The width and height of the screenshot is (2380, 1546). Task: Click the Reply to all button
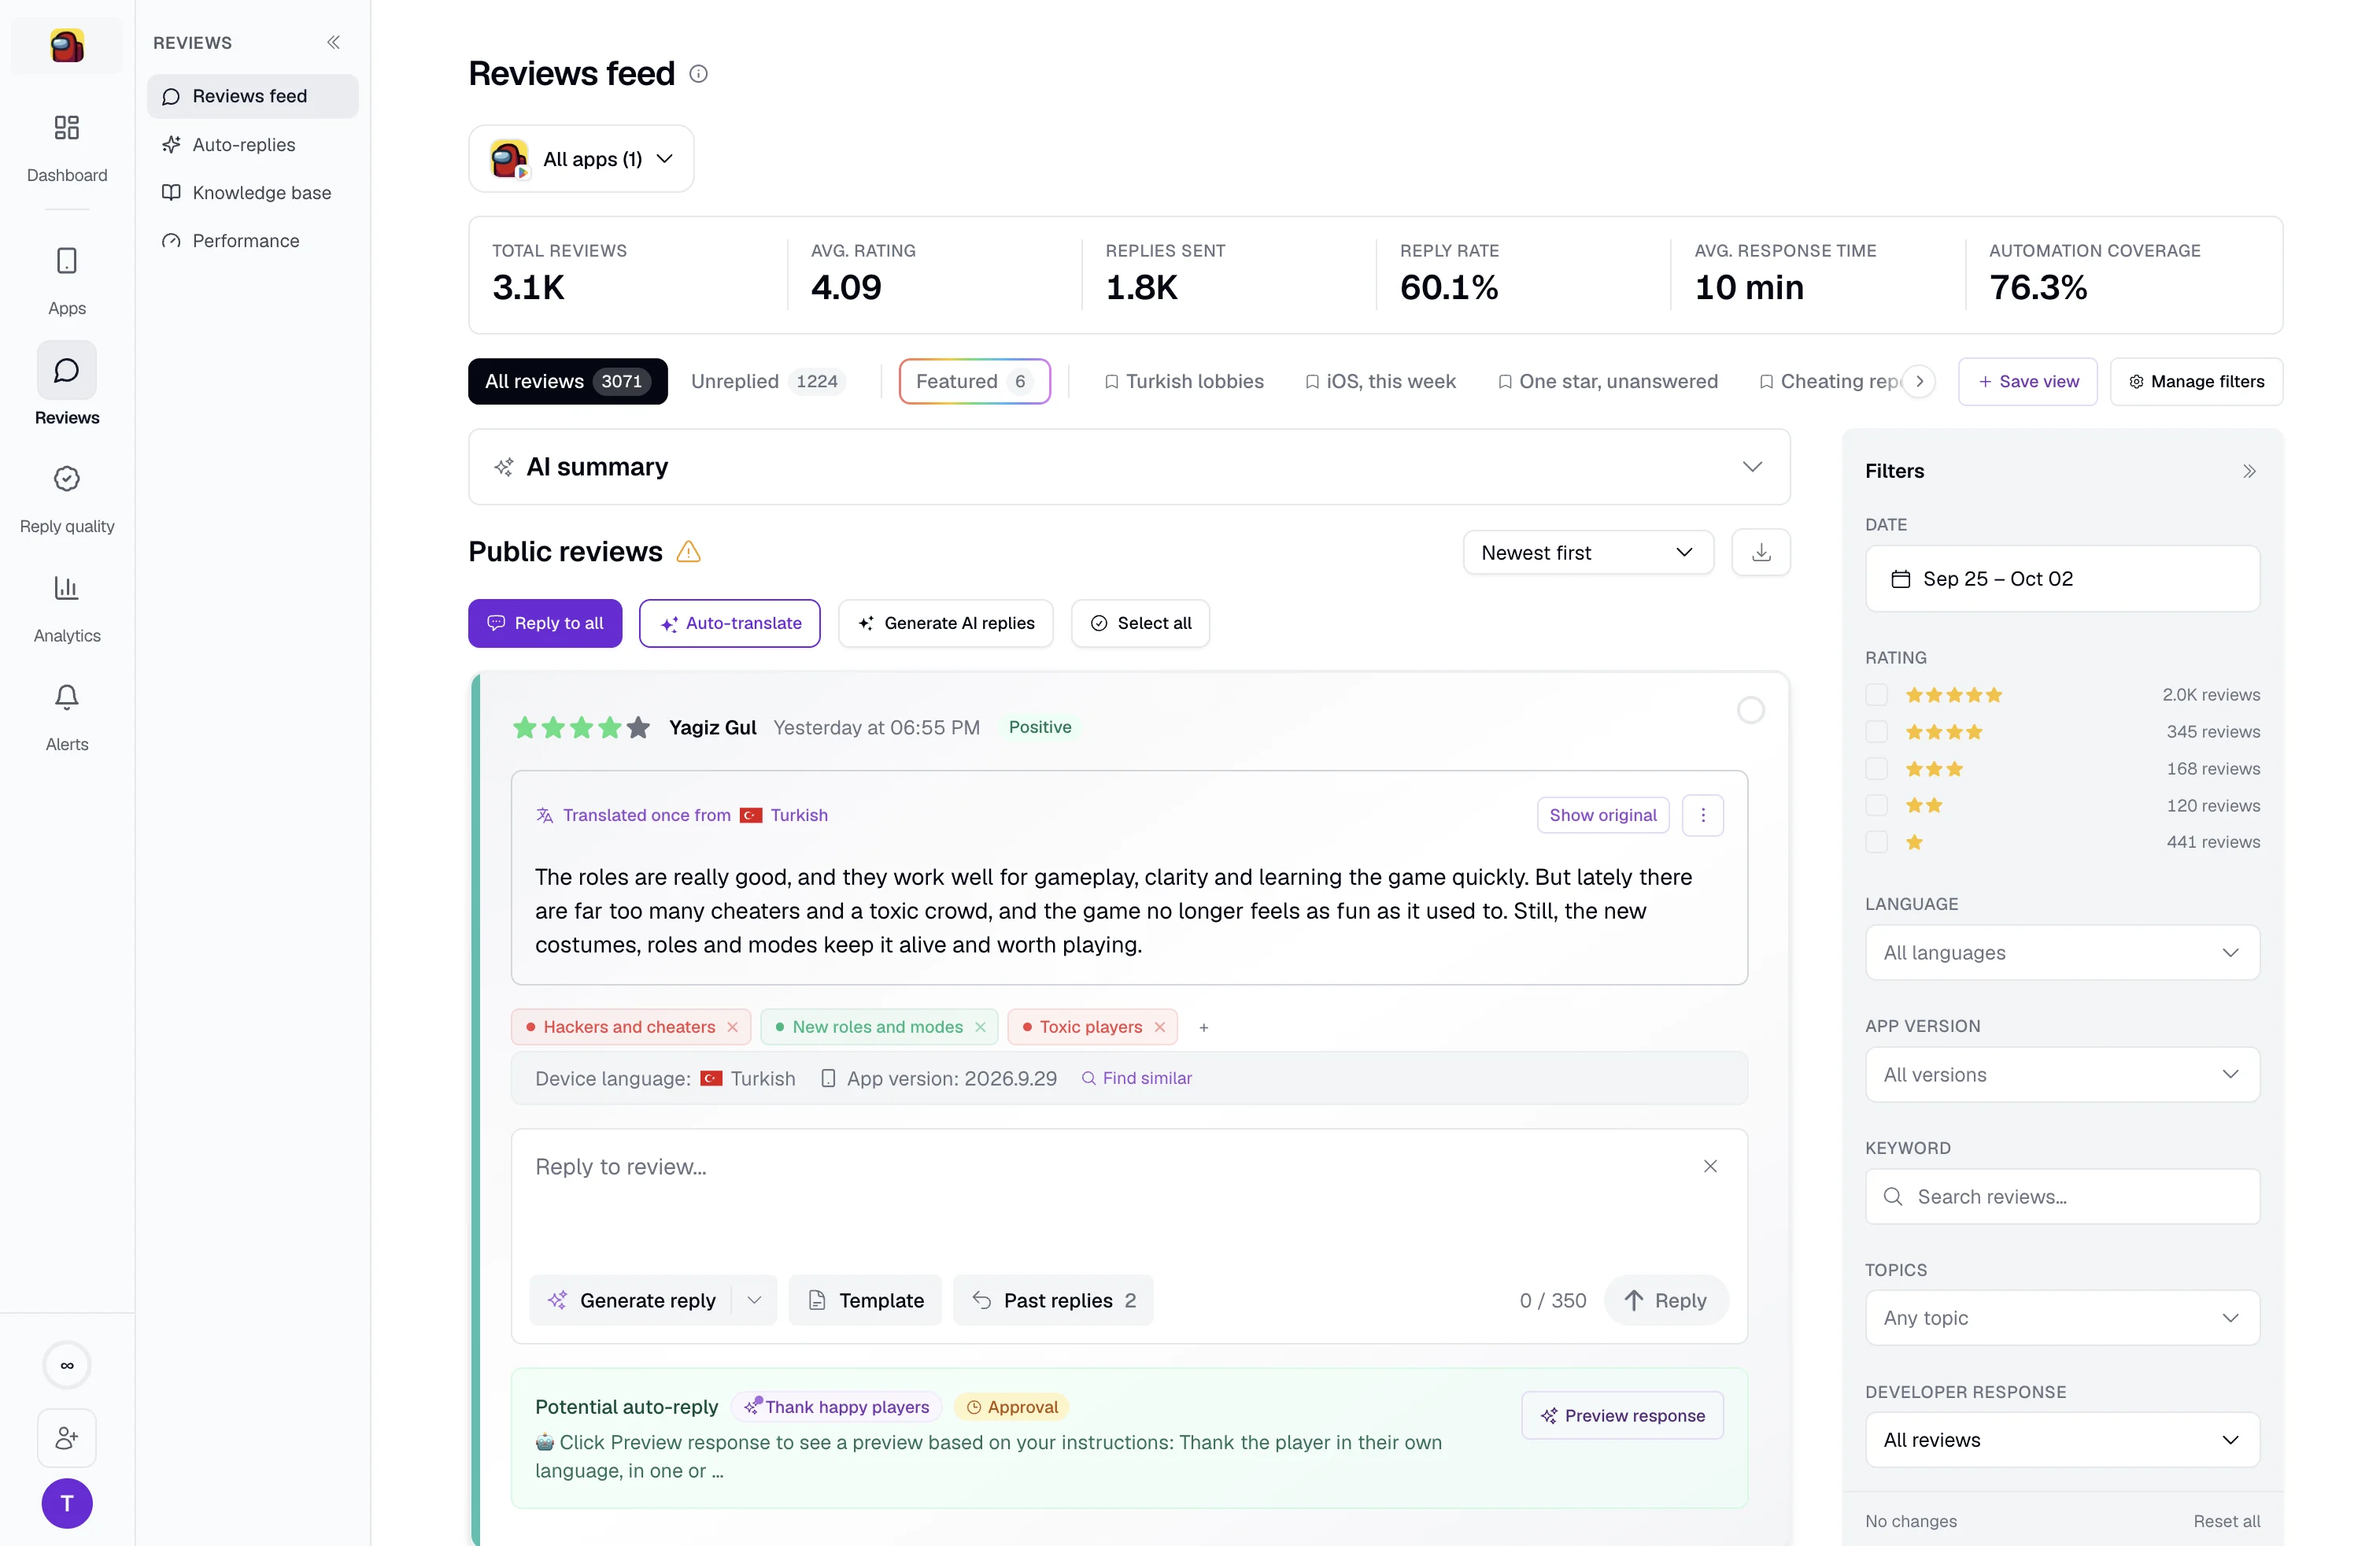pos(544,623)
